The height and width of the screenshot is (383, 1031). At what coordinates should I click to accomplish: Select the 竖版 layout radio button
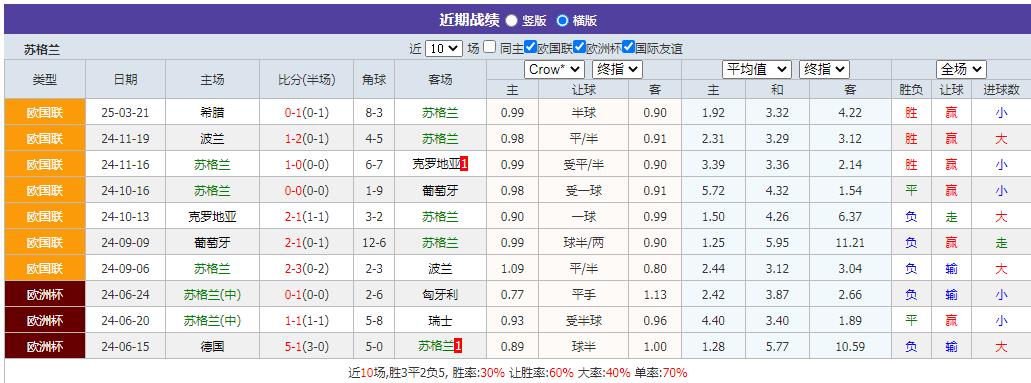point(512,20)
